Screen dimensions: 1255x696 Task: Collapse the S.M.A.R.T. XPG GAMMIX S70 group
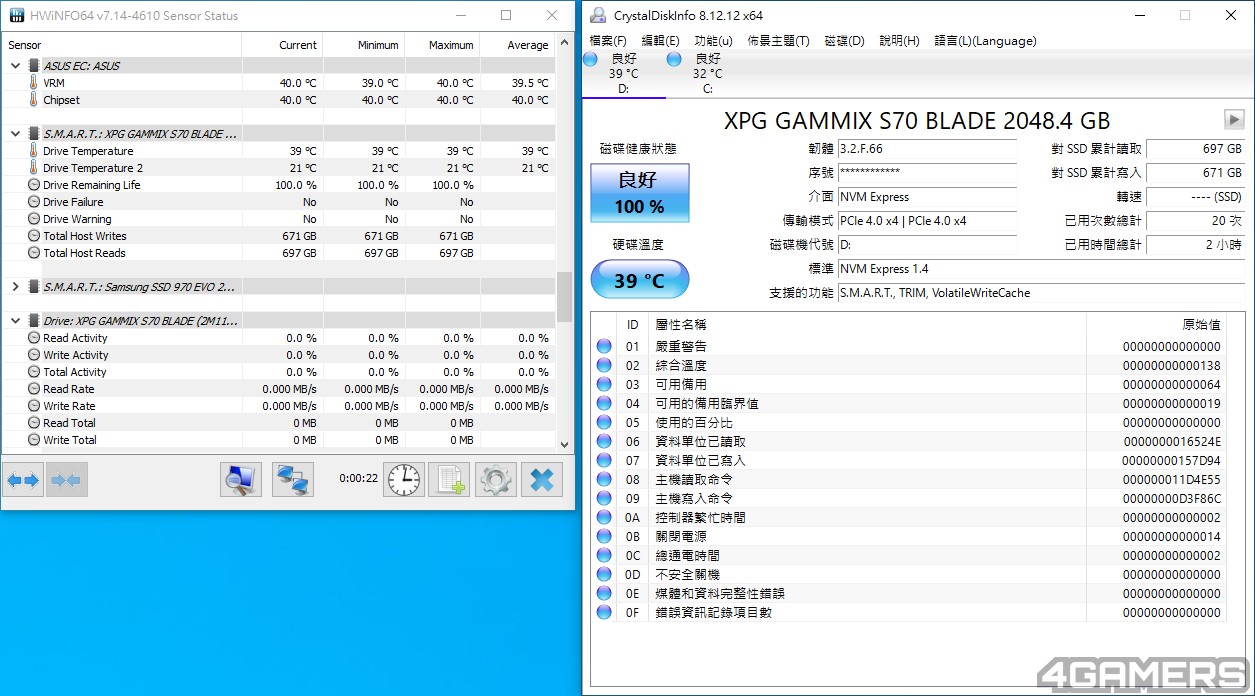coord(15,134)
